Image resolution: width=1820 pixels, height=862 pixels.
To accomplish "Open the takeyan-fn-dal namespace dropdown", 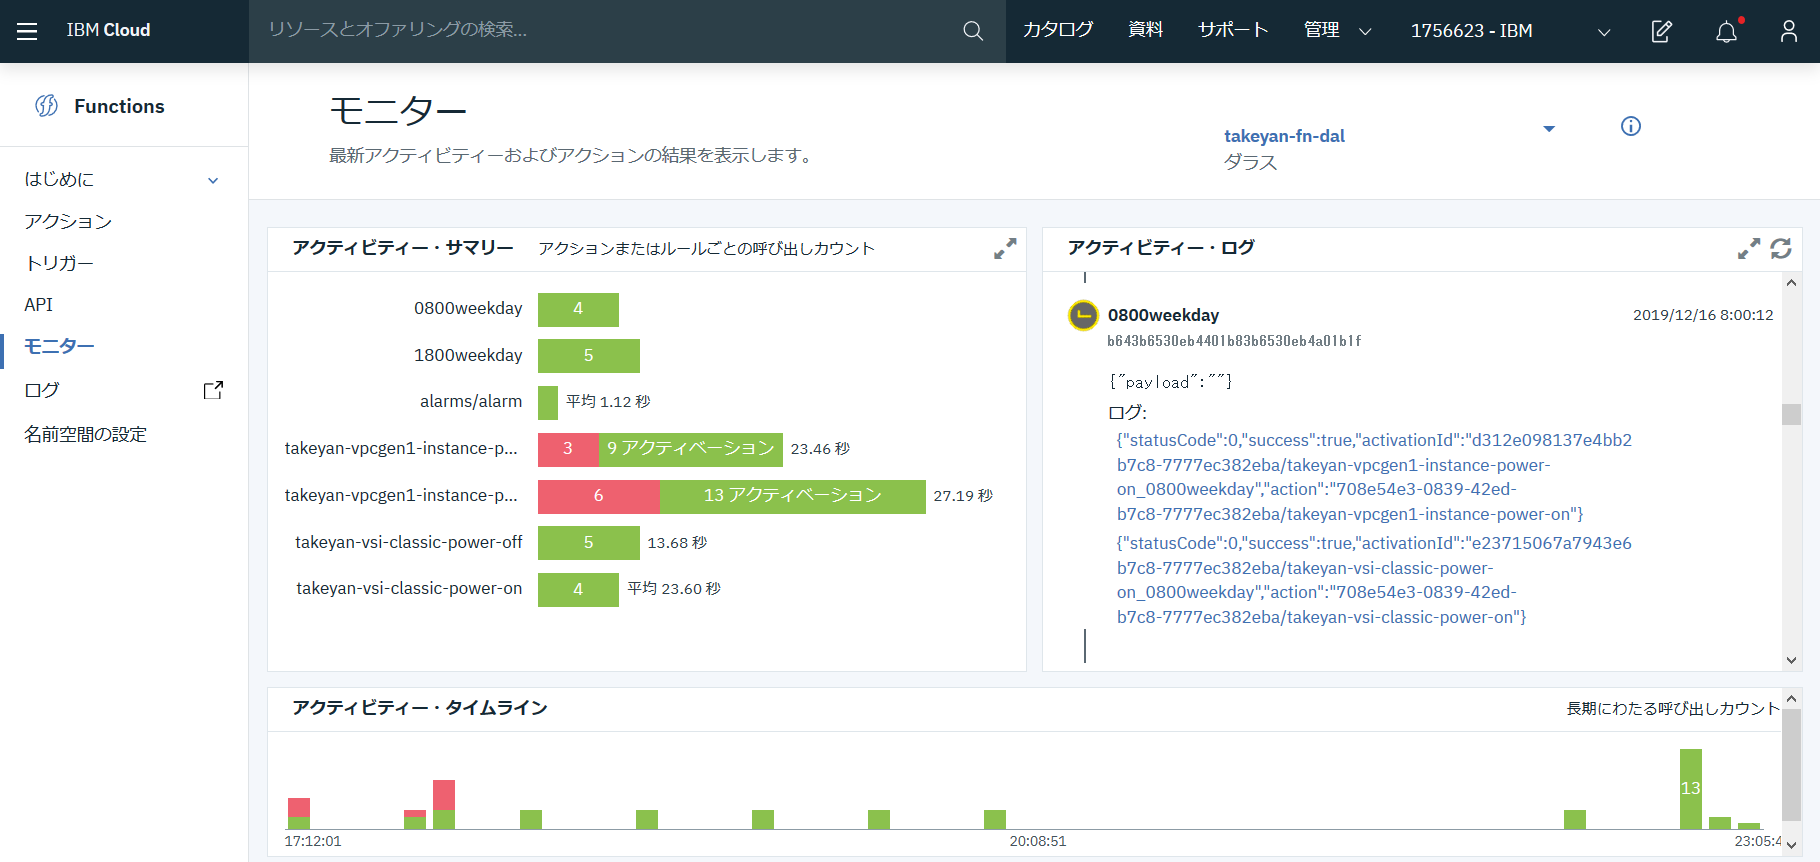I will pyautogui.click(x=1549, y=129).
